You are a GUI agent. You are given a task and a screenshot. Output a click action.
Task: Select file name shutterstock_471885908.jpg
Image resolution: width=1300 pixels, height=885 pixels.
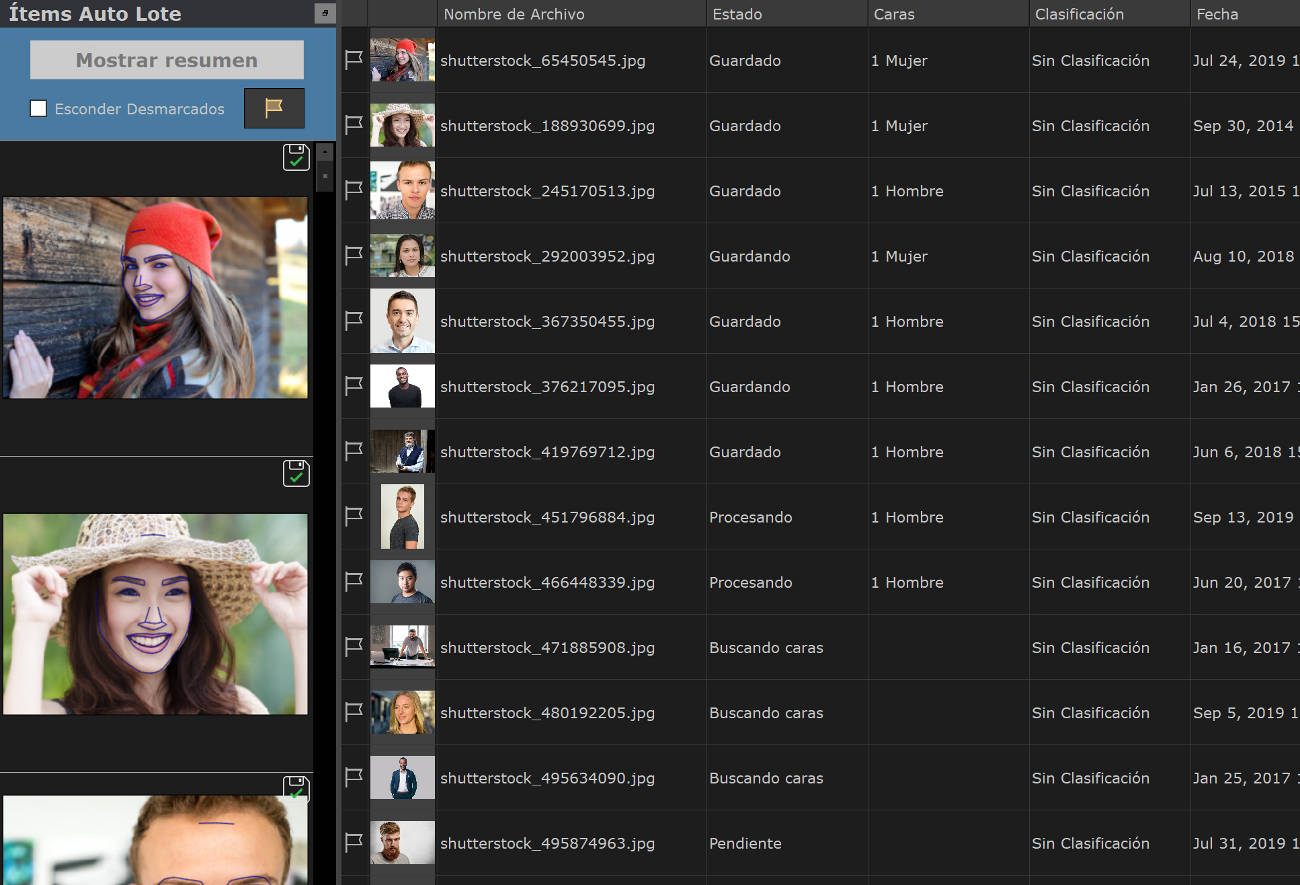(548, 647)
